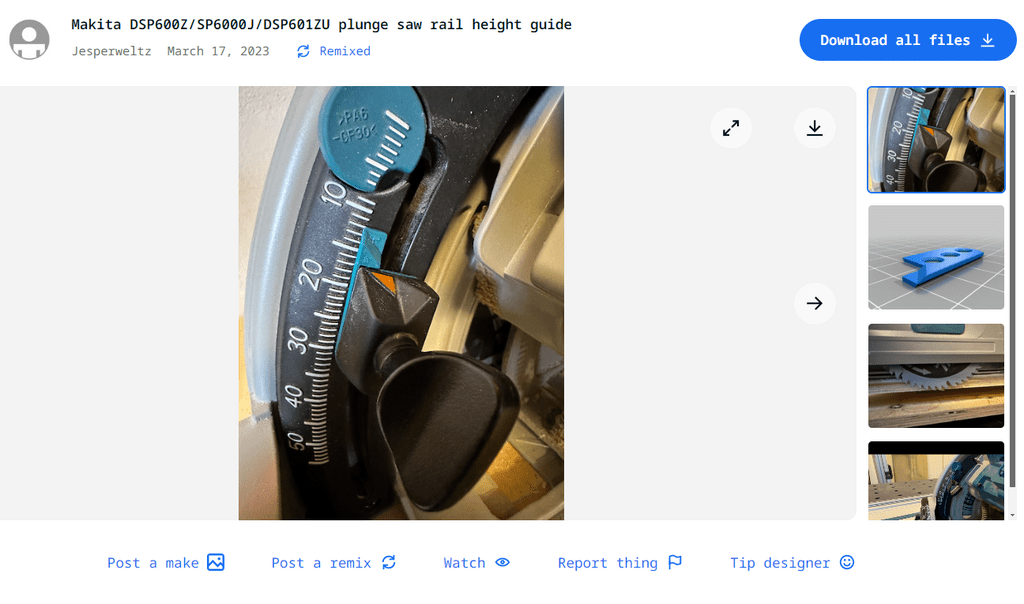The height and width of the screenshot is (604, 1024).
Task: Go to next image with the arrow button
Action: pos(814,303)
